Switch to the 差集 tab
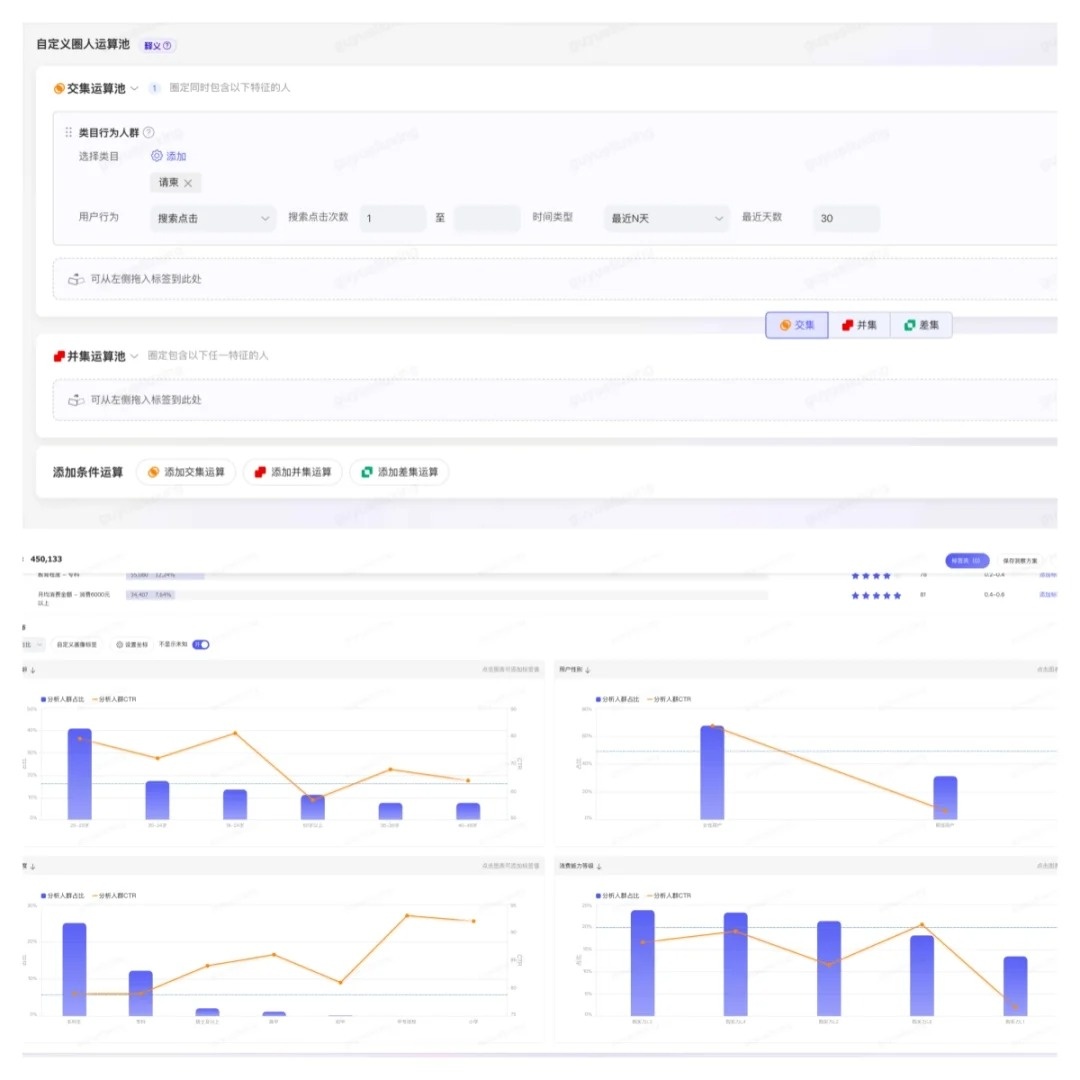 [921, 325]
